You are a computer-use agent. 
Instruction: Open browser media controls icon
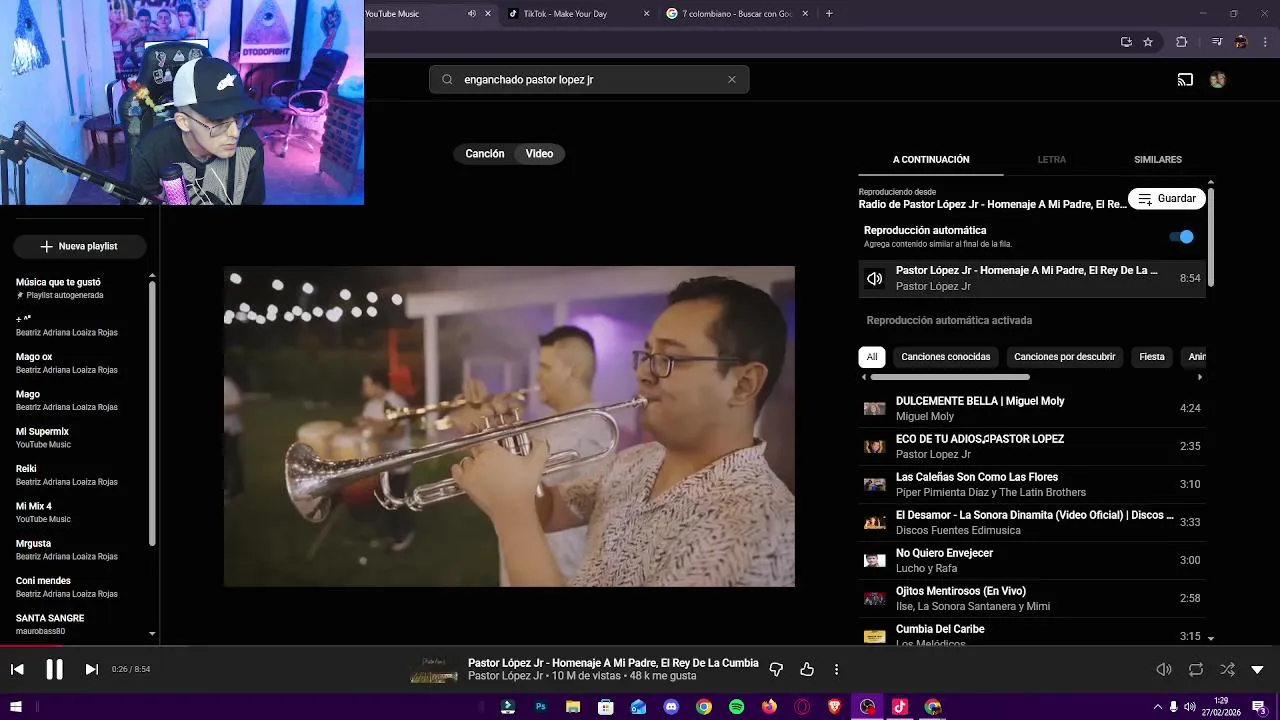1217,42
